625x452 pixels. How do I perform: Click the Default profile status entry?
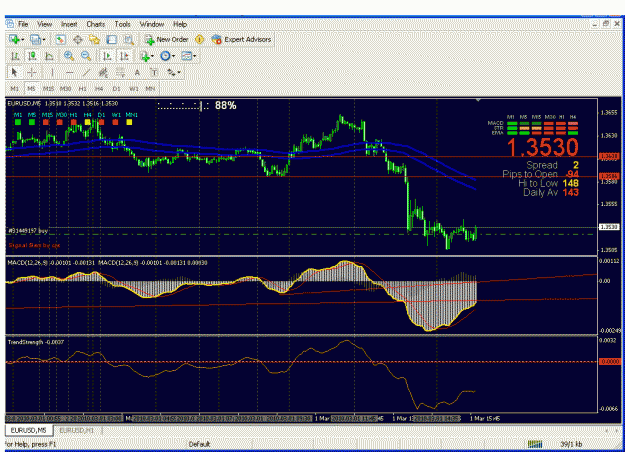pyautogui.click(x=199, y=444)
